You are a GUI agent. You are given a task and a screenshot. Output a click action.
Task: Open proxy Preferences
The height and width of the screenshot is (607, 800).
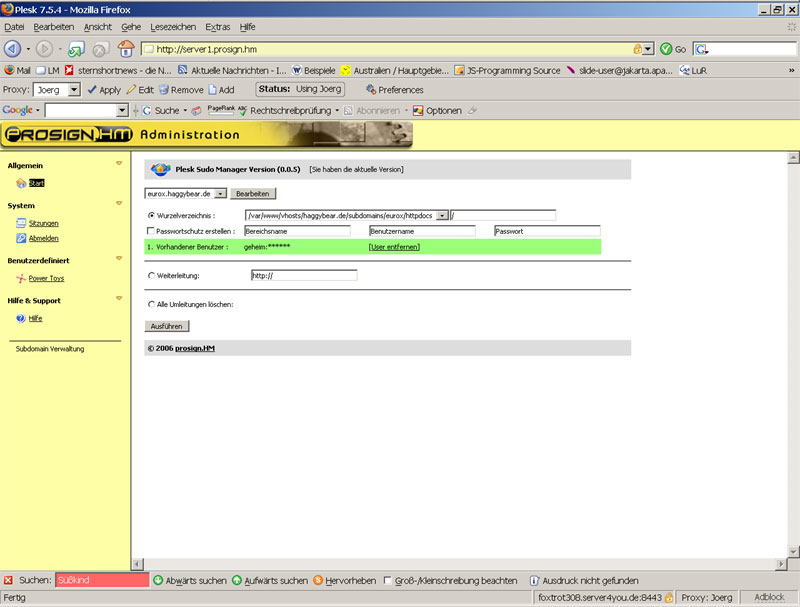click(x=395, y=90)
